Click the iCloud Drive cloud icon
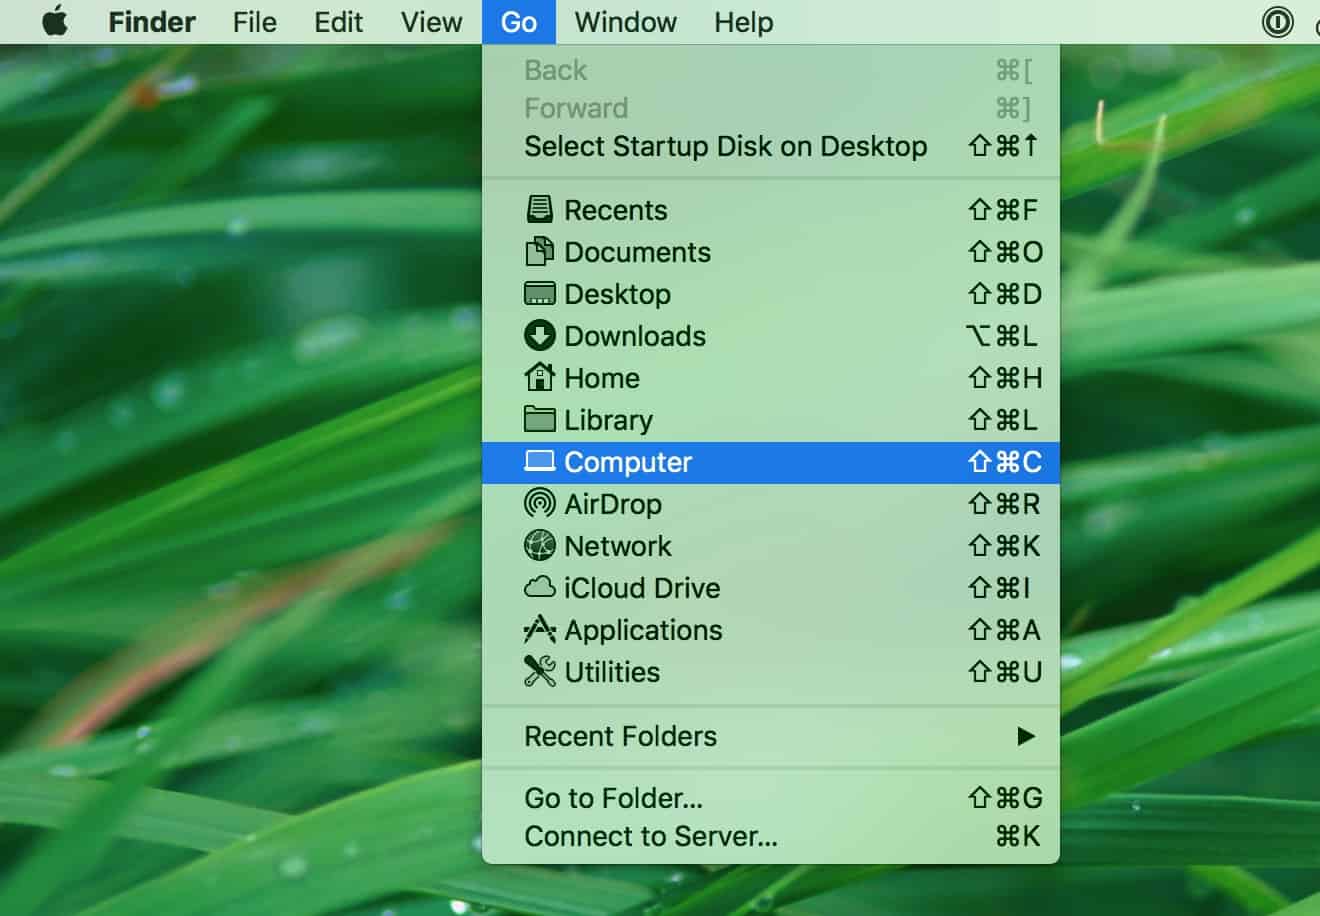Screen dimensions: 1320x916 pos(539,588)
